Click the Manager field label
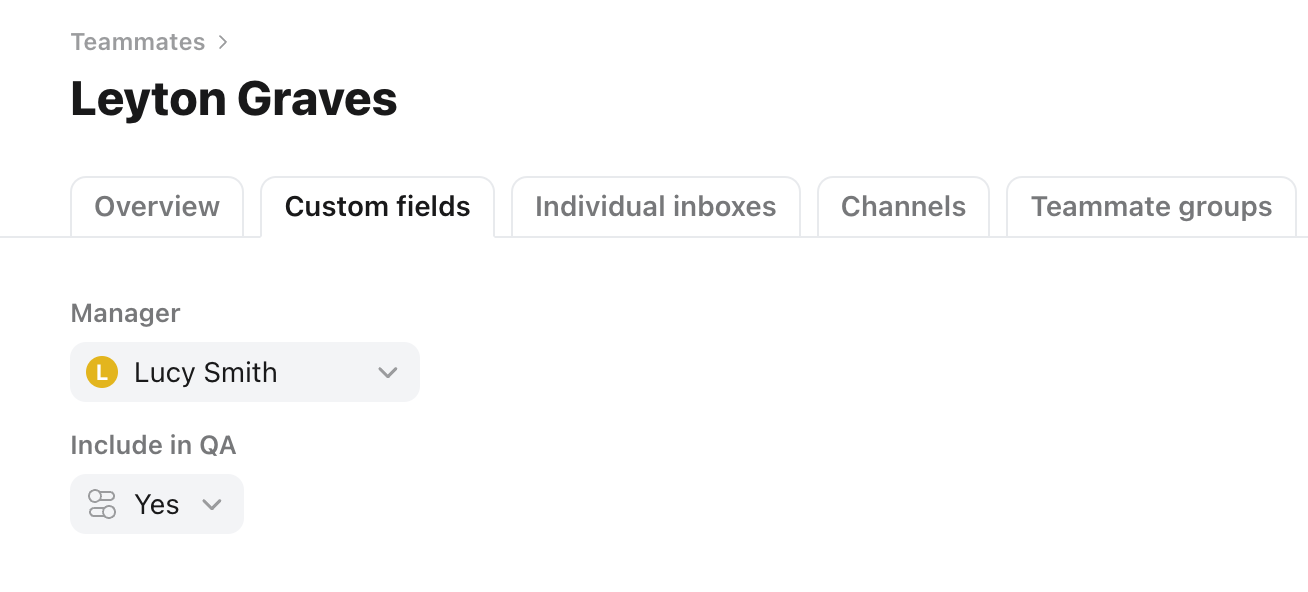 point(125,313)
